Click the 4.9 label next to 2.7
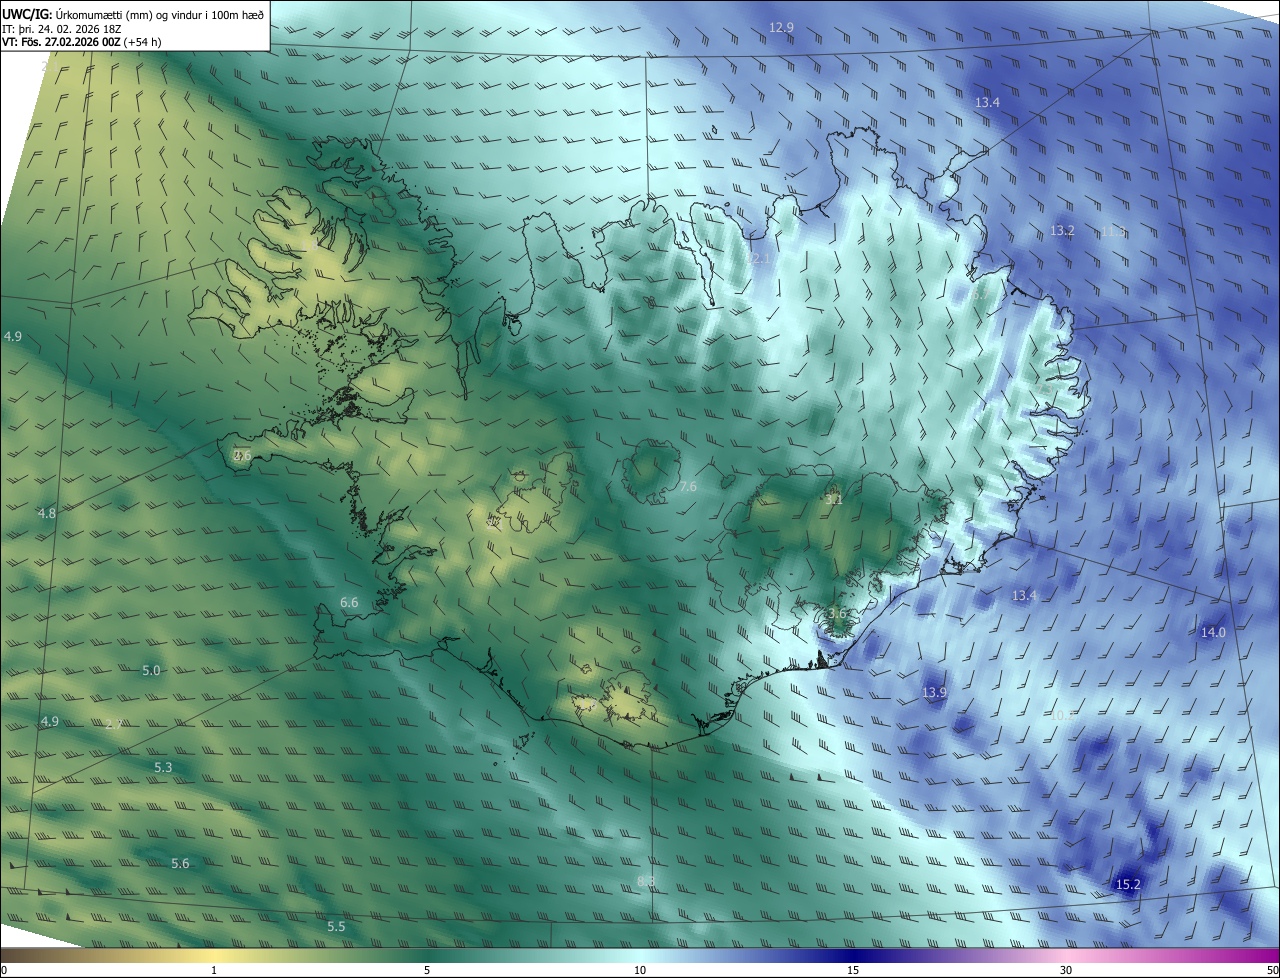Image resolution: width=1280 pixels, height=978 pixels. coord(50,722)
